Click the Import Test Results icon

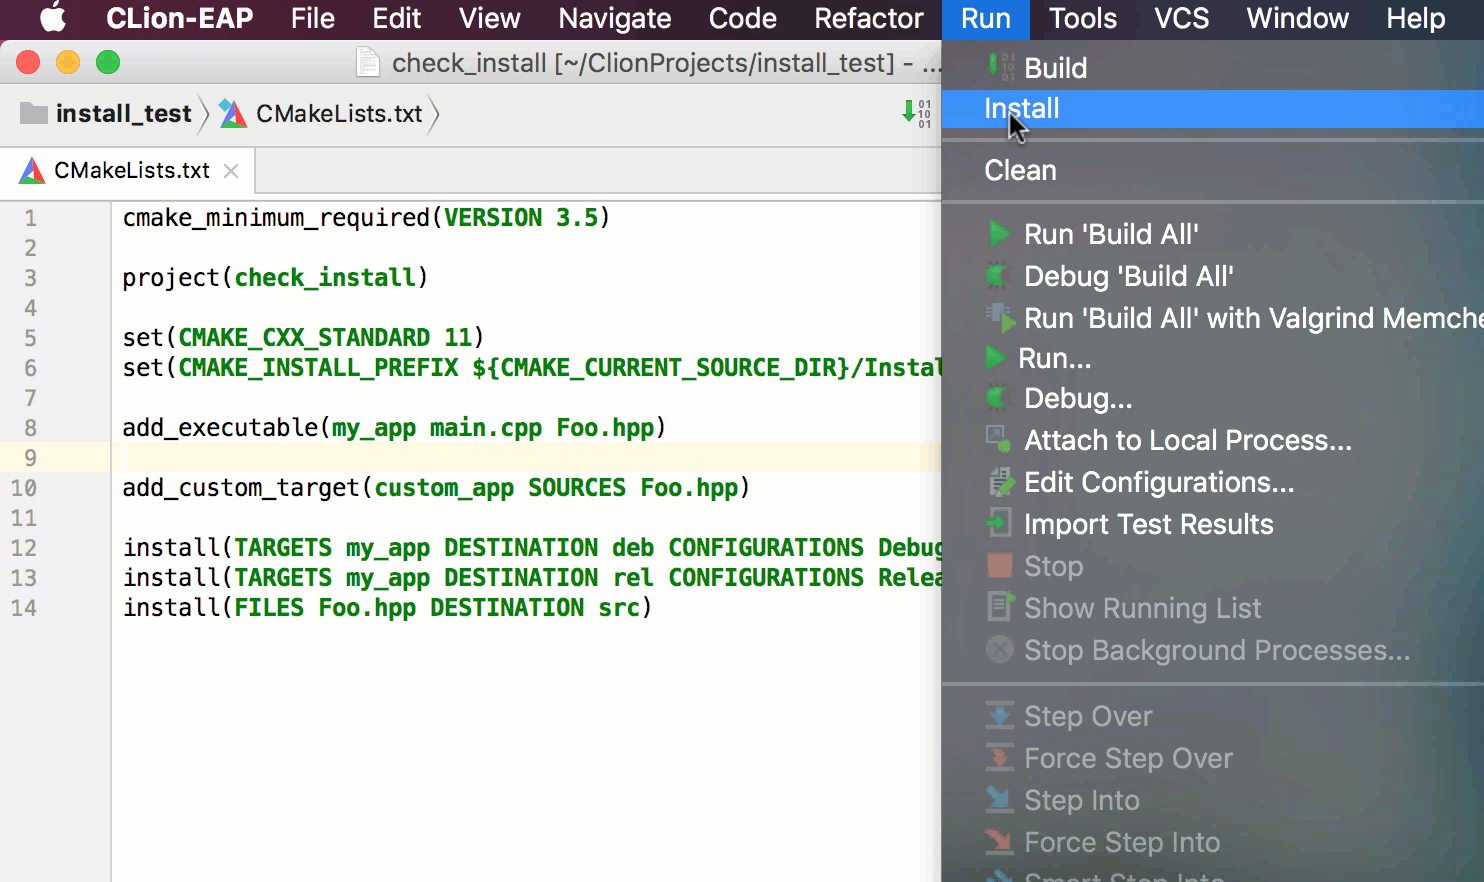[999, 523]
